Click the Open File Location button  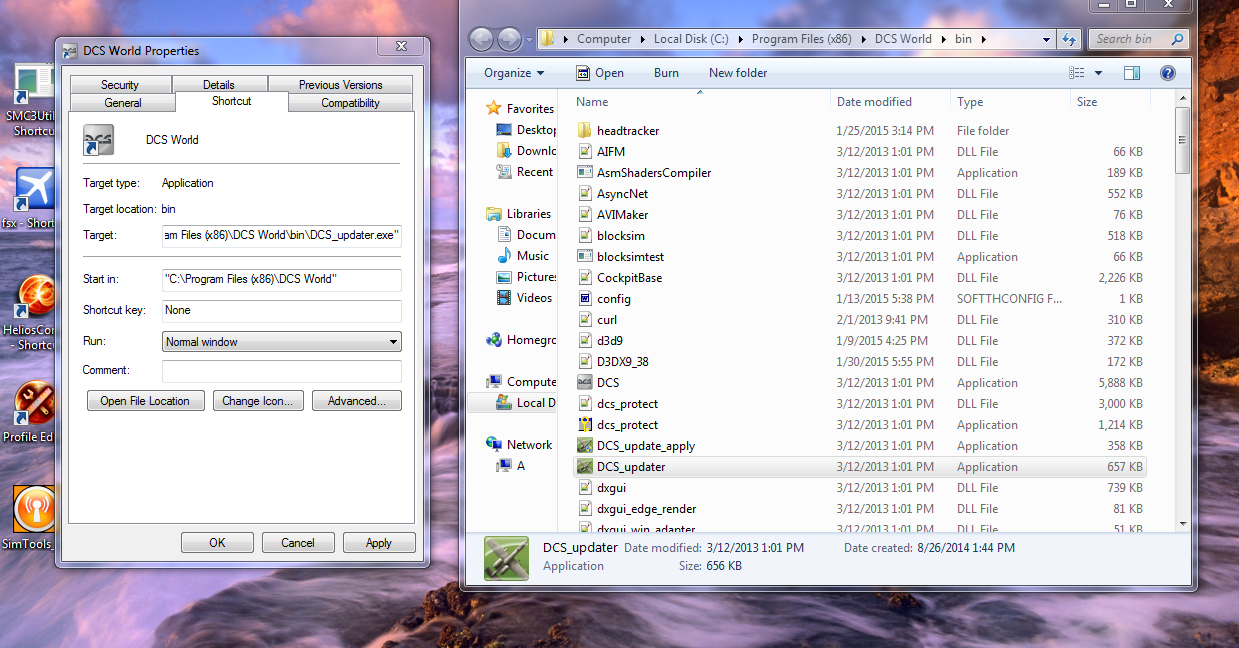point(145,401)
